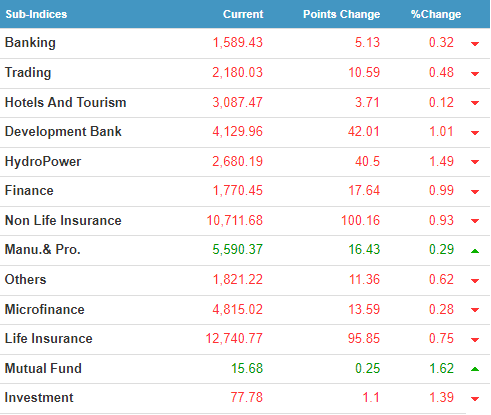Image resolution: width=491 pixels, height=415 pixels.
Task: Click the %Change column header
Action: click(436, 14)
